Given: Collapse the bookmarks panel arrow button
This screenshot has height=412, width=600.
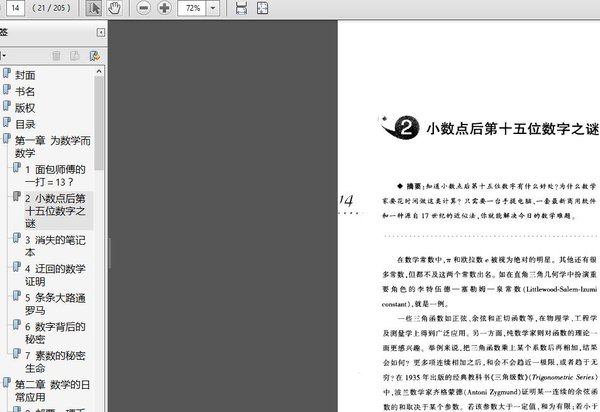Looking at the screenshot, I should coord(101,33).
